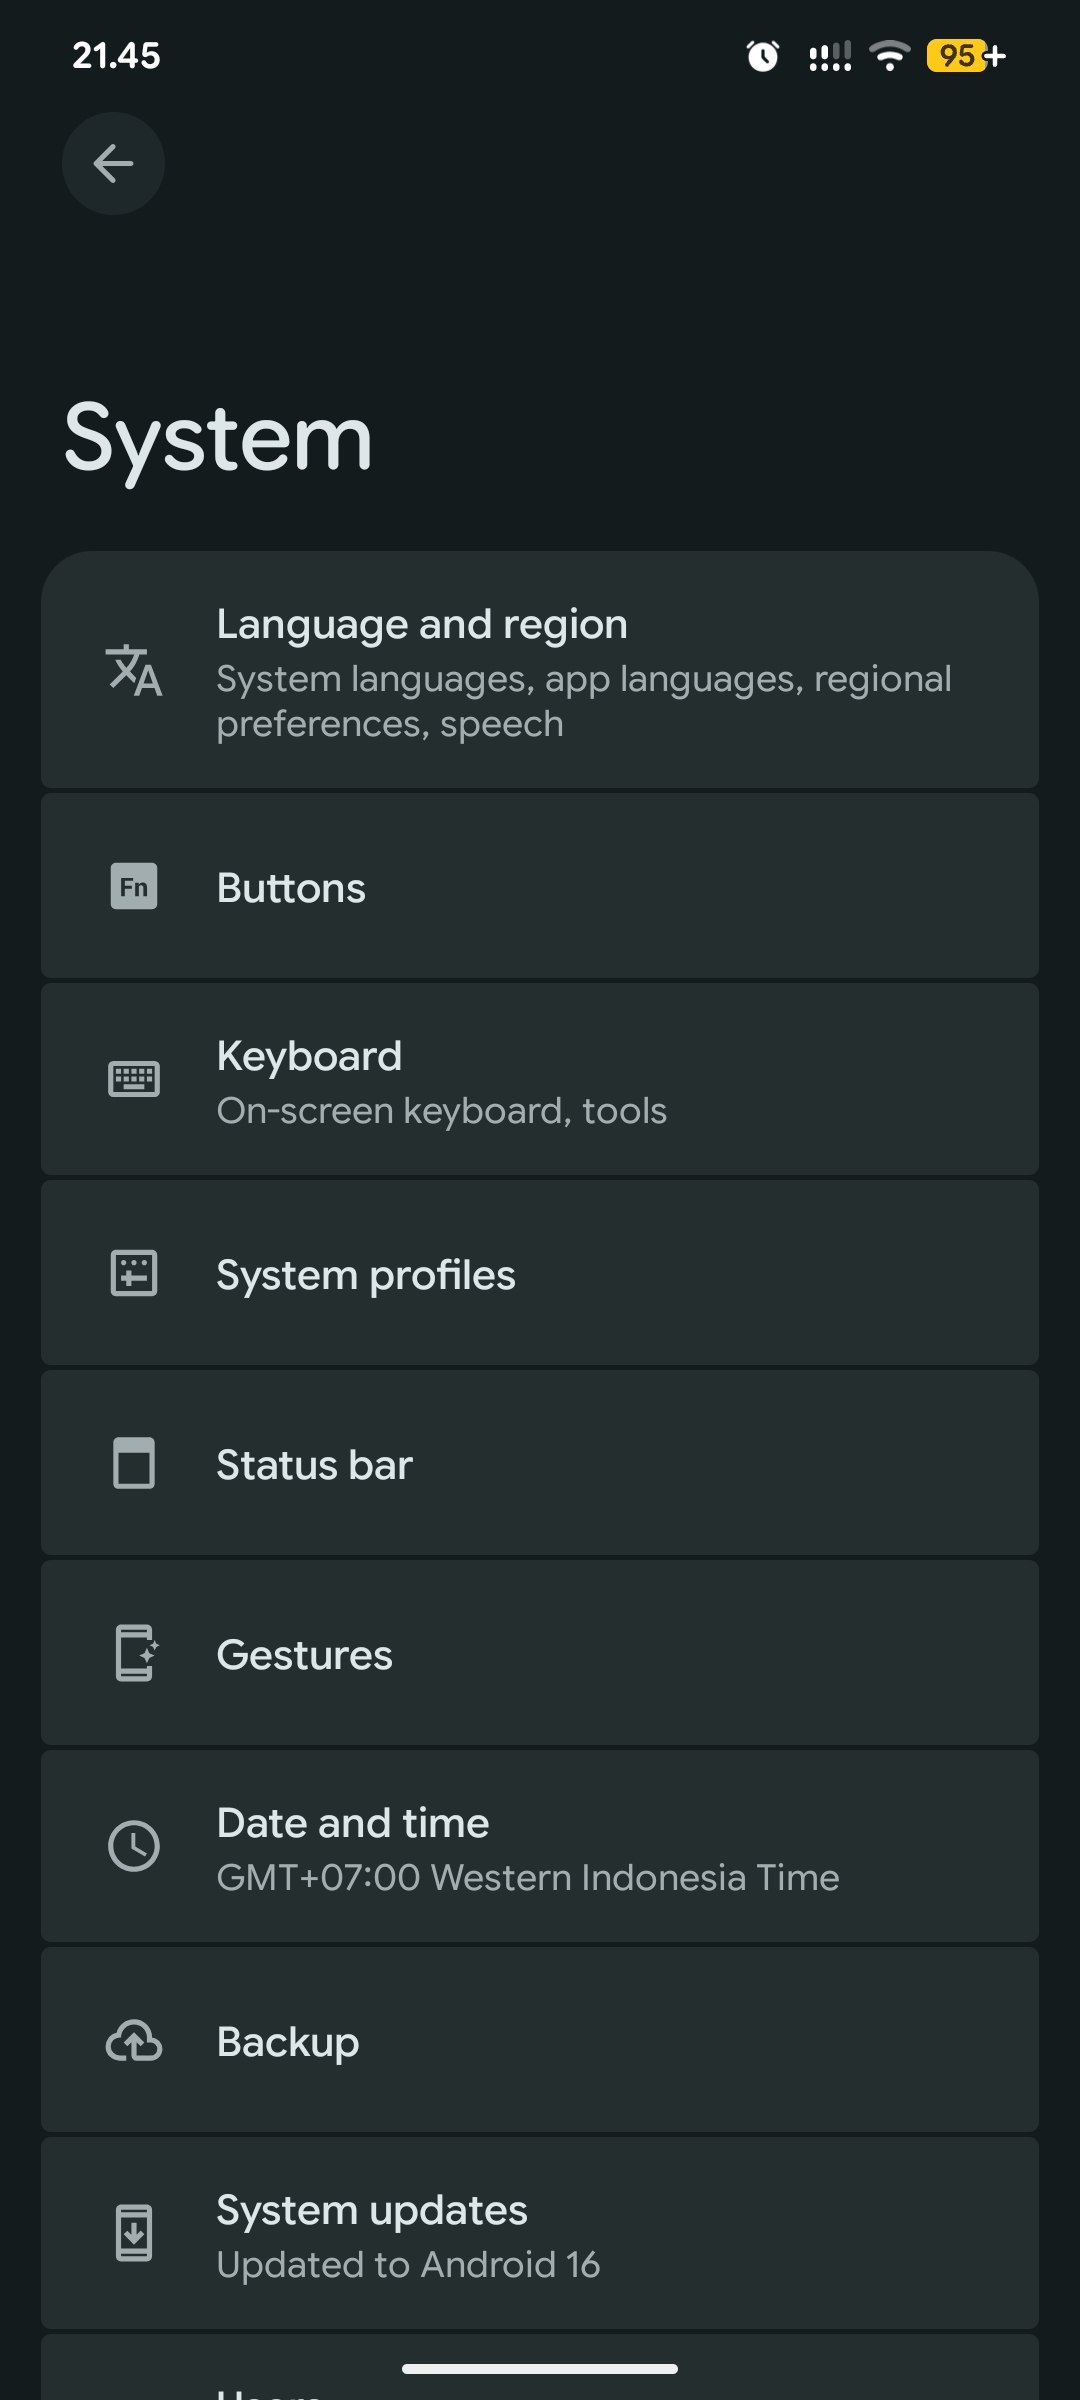Tap the Gestures phone icon

coord(136,1653)
